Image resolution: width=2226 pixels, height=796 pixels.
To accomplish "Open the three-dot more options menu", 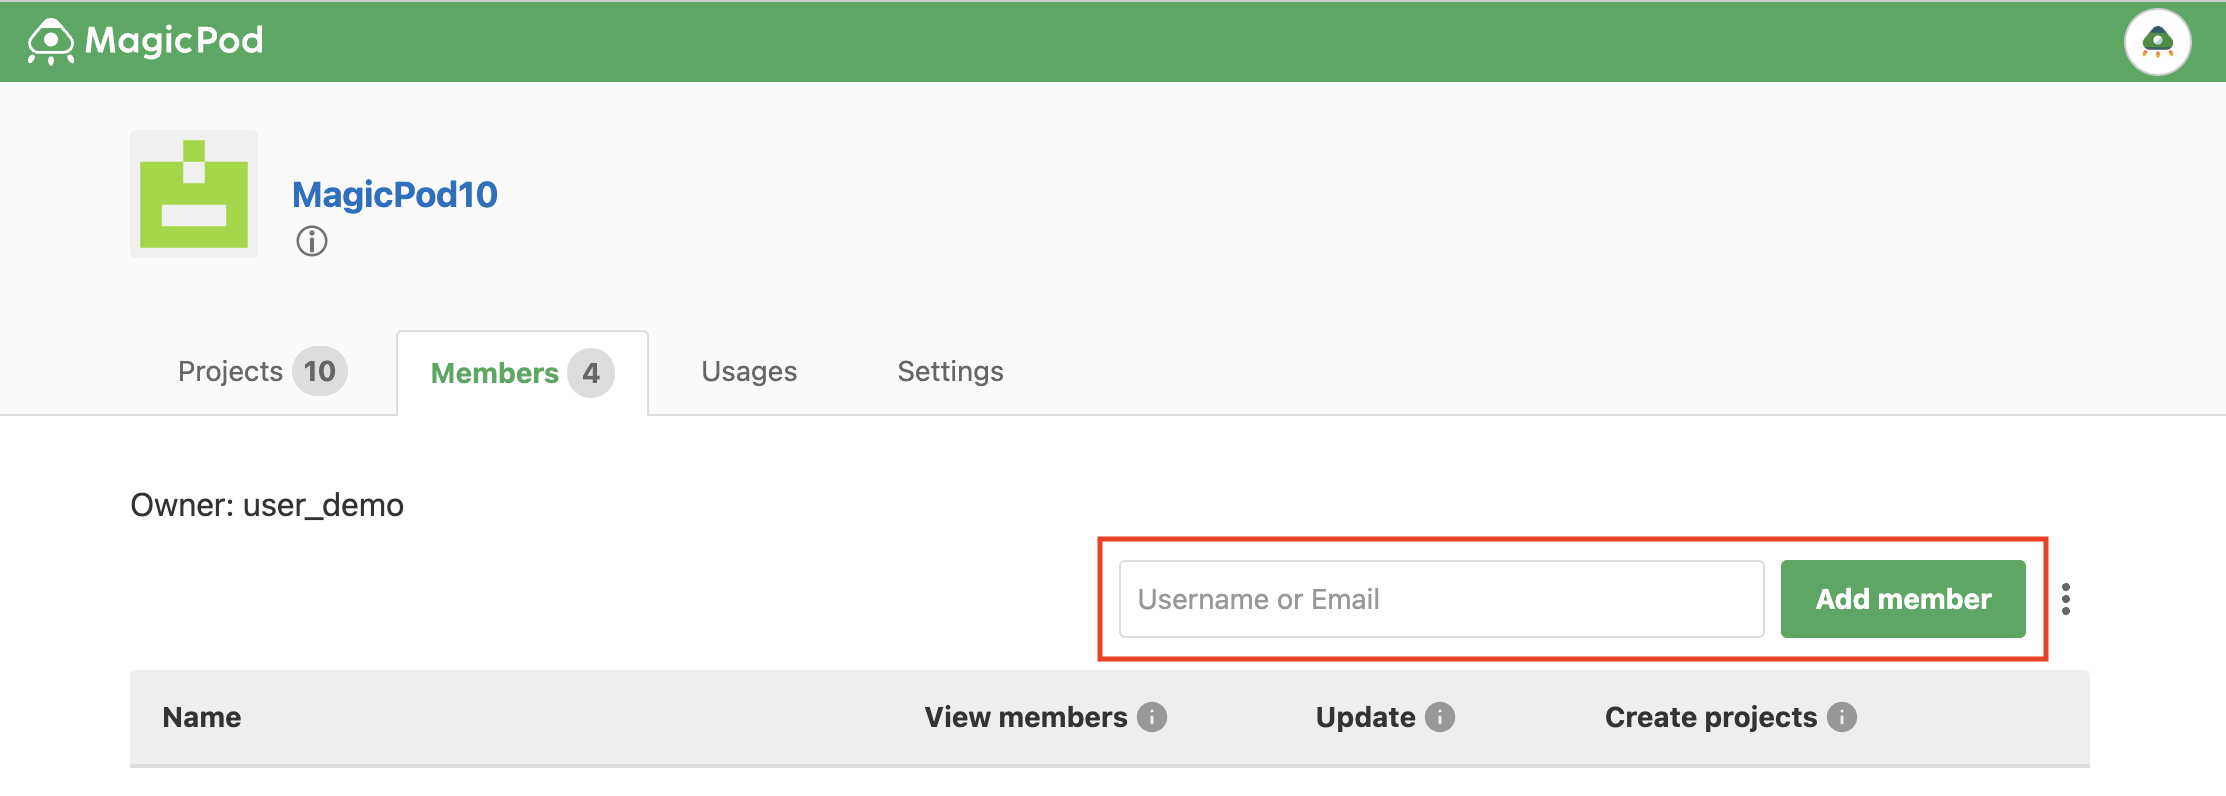I will point(2066,599).
